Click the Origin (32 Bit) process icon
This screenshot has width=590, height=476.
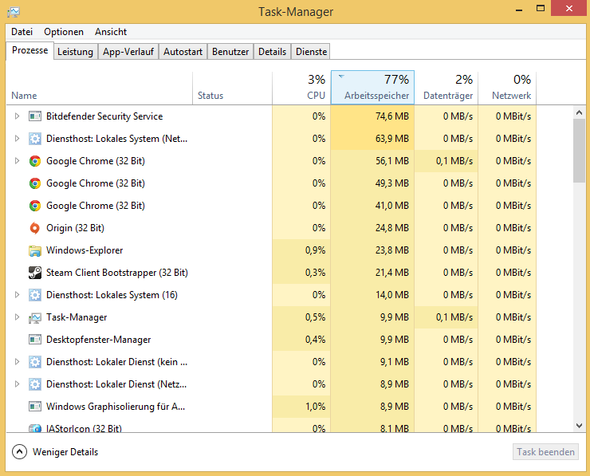point(35,228)
